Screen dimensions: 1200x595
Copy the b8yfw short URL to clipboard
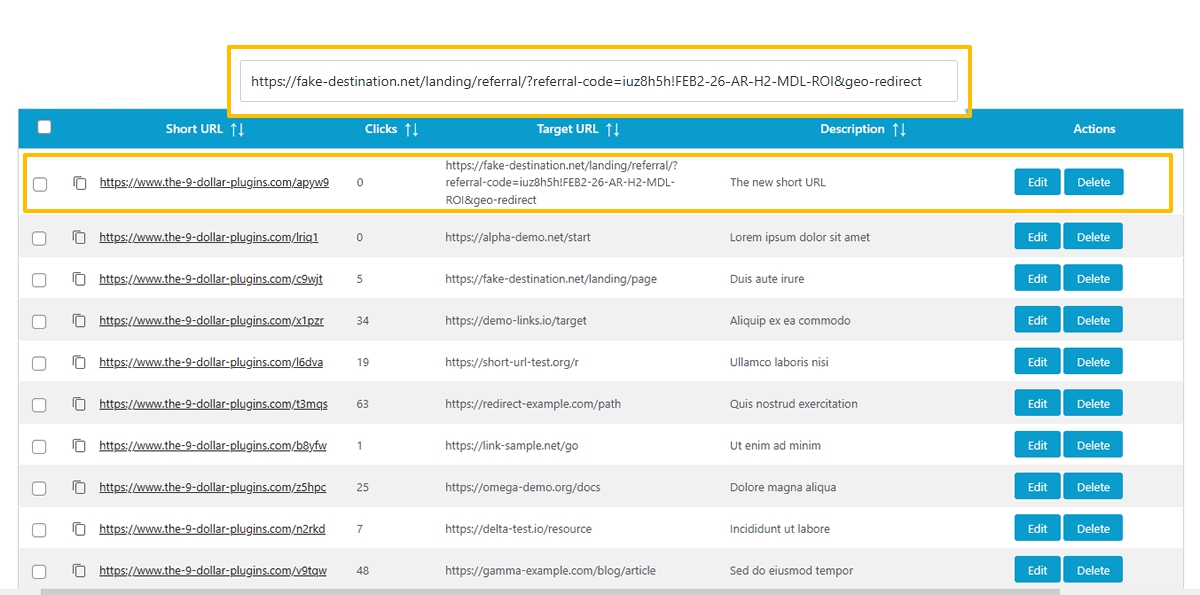pyautogui.click(x=79, y=444)
